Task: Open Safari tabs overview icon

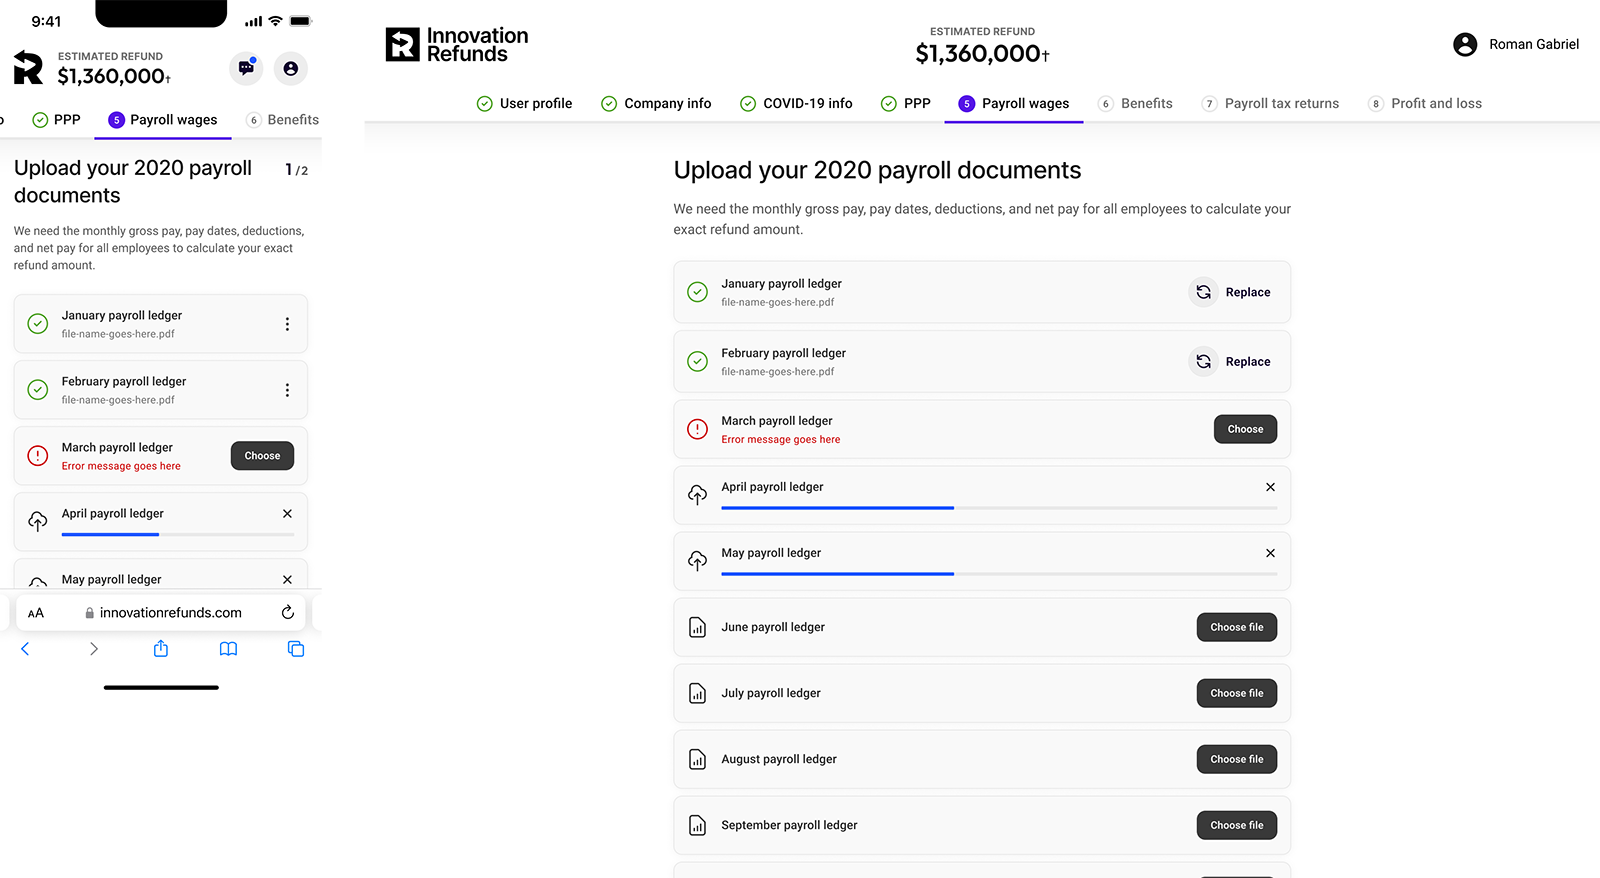Action: pos(296,649)
